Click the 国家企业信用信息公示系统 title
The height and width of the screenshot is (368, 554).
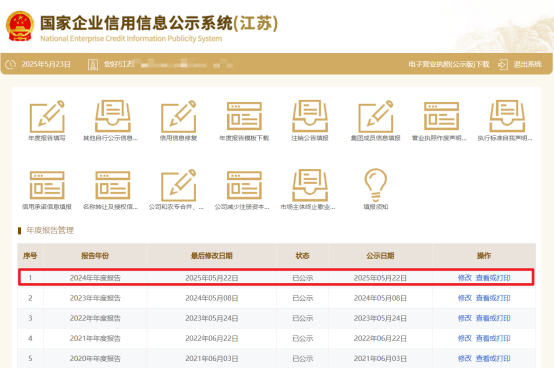point(159,23)
